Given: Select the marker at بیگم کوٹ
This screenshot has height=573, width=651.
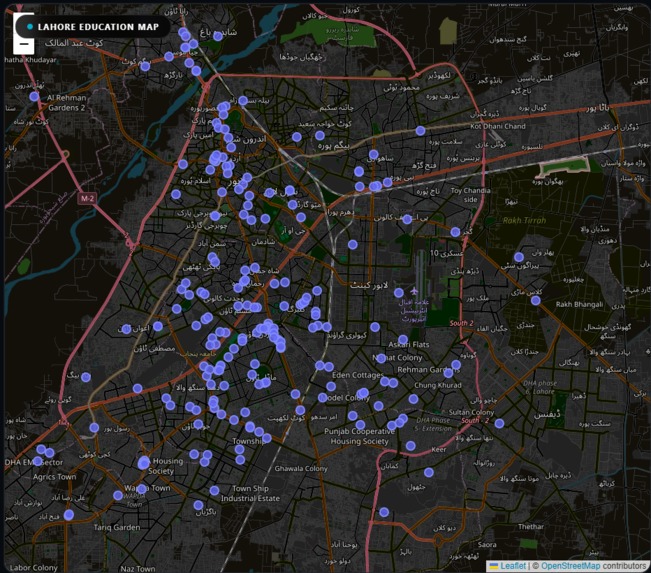Looking at the screenshot, I should coord(144,66).
